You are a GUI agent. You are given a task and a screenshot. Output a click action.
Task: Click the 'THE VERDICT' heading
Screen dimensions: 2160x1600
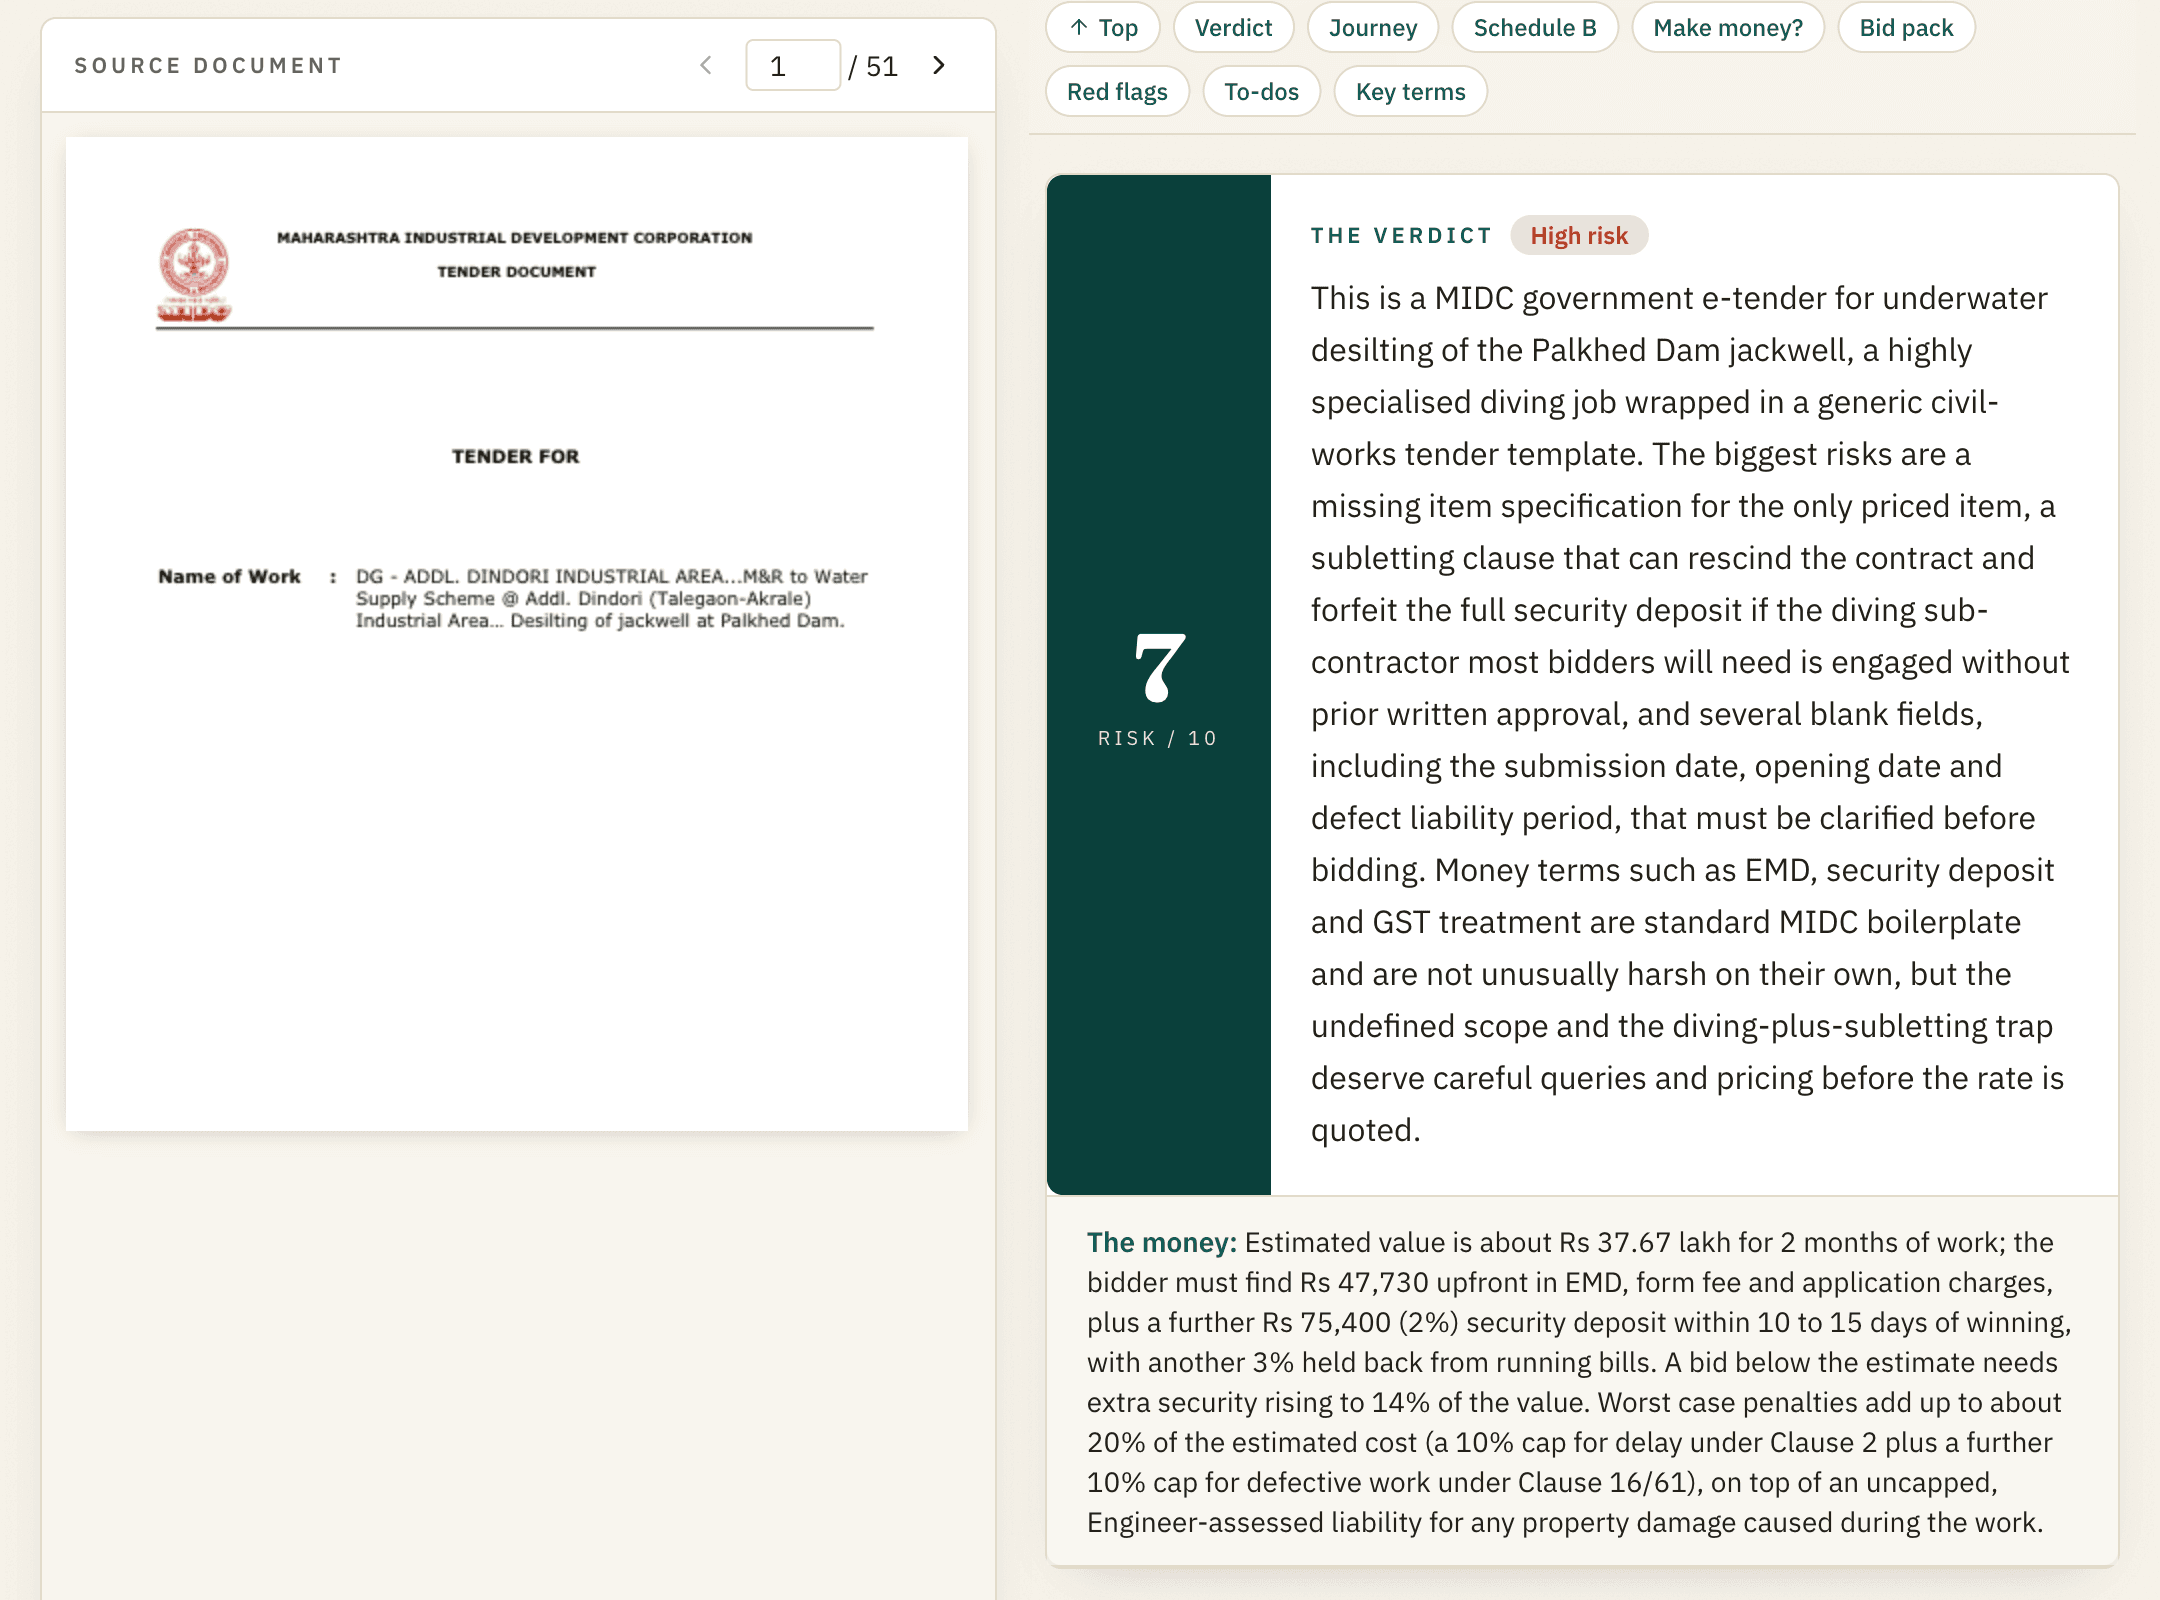tap(1401, 236)
